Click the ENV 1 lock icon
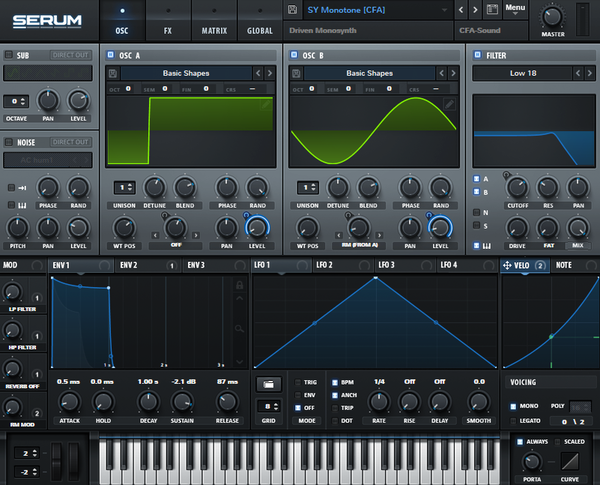Screen dimensions: 600x485 click(x=240, y=285)
